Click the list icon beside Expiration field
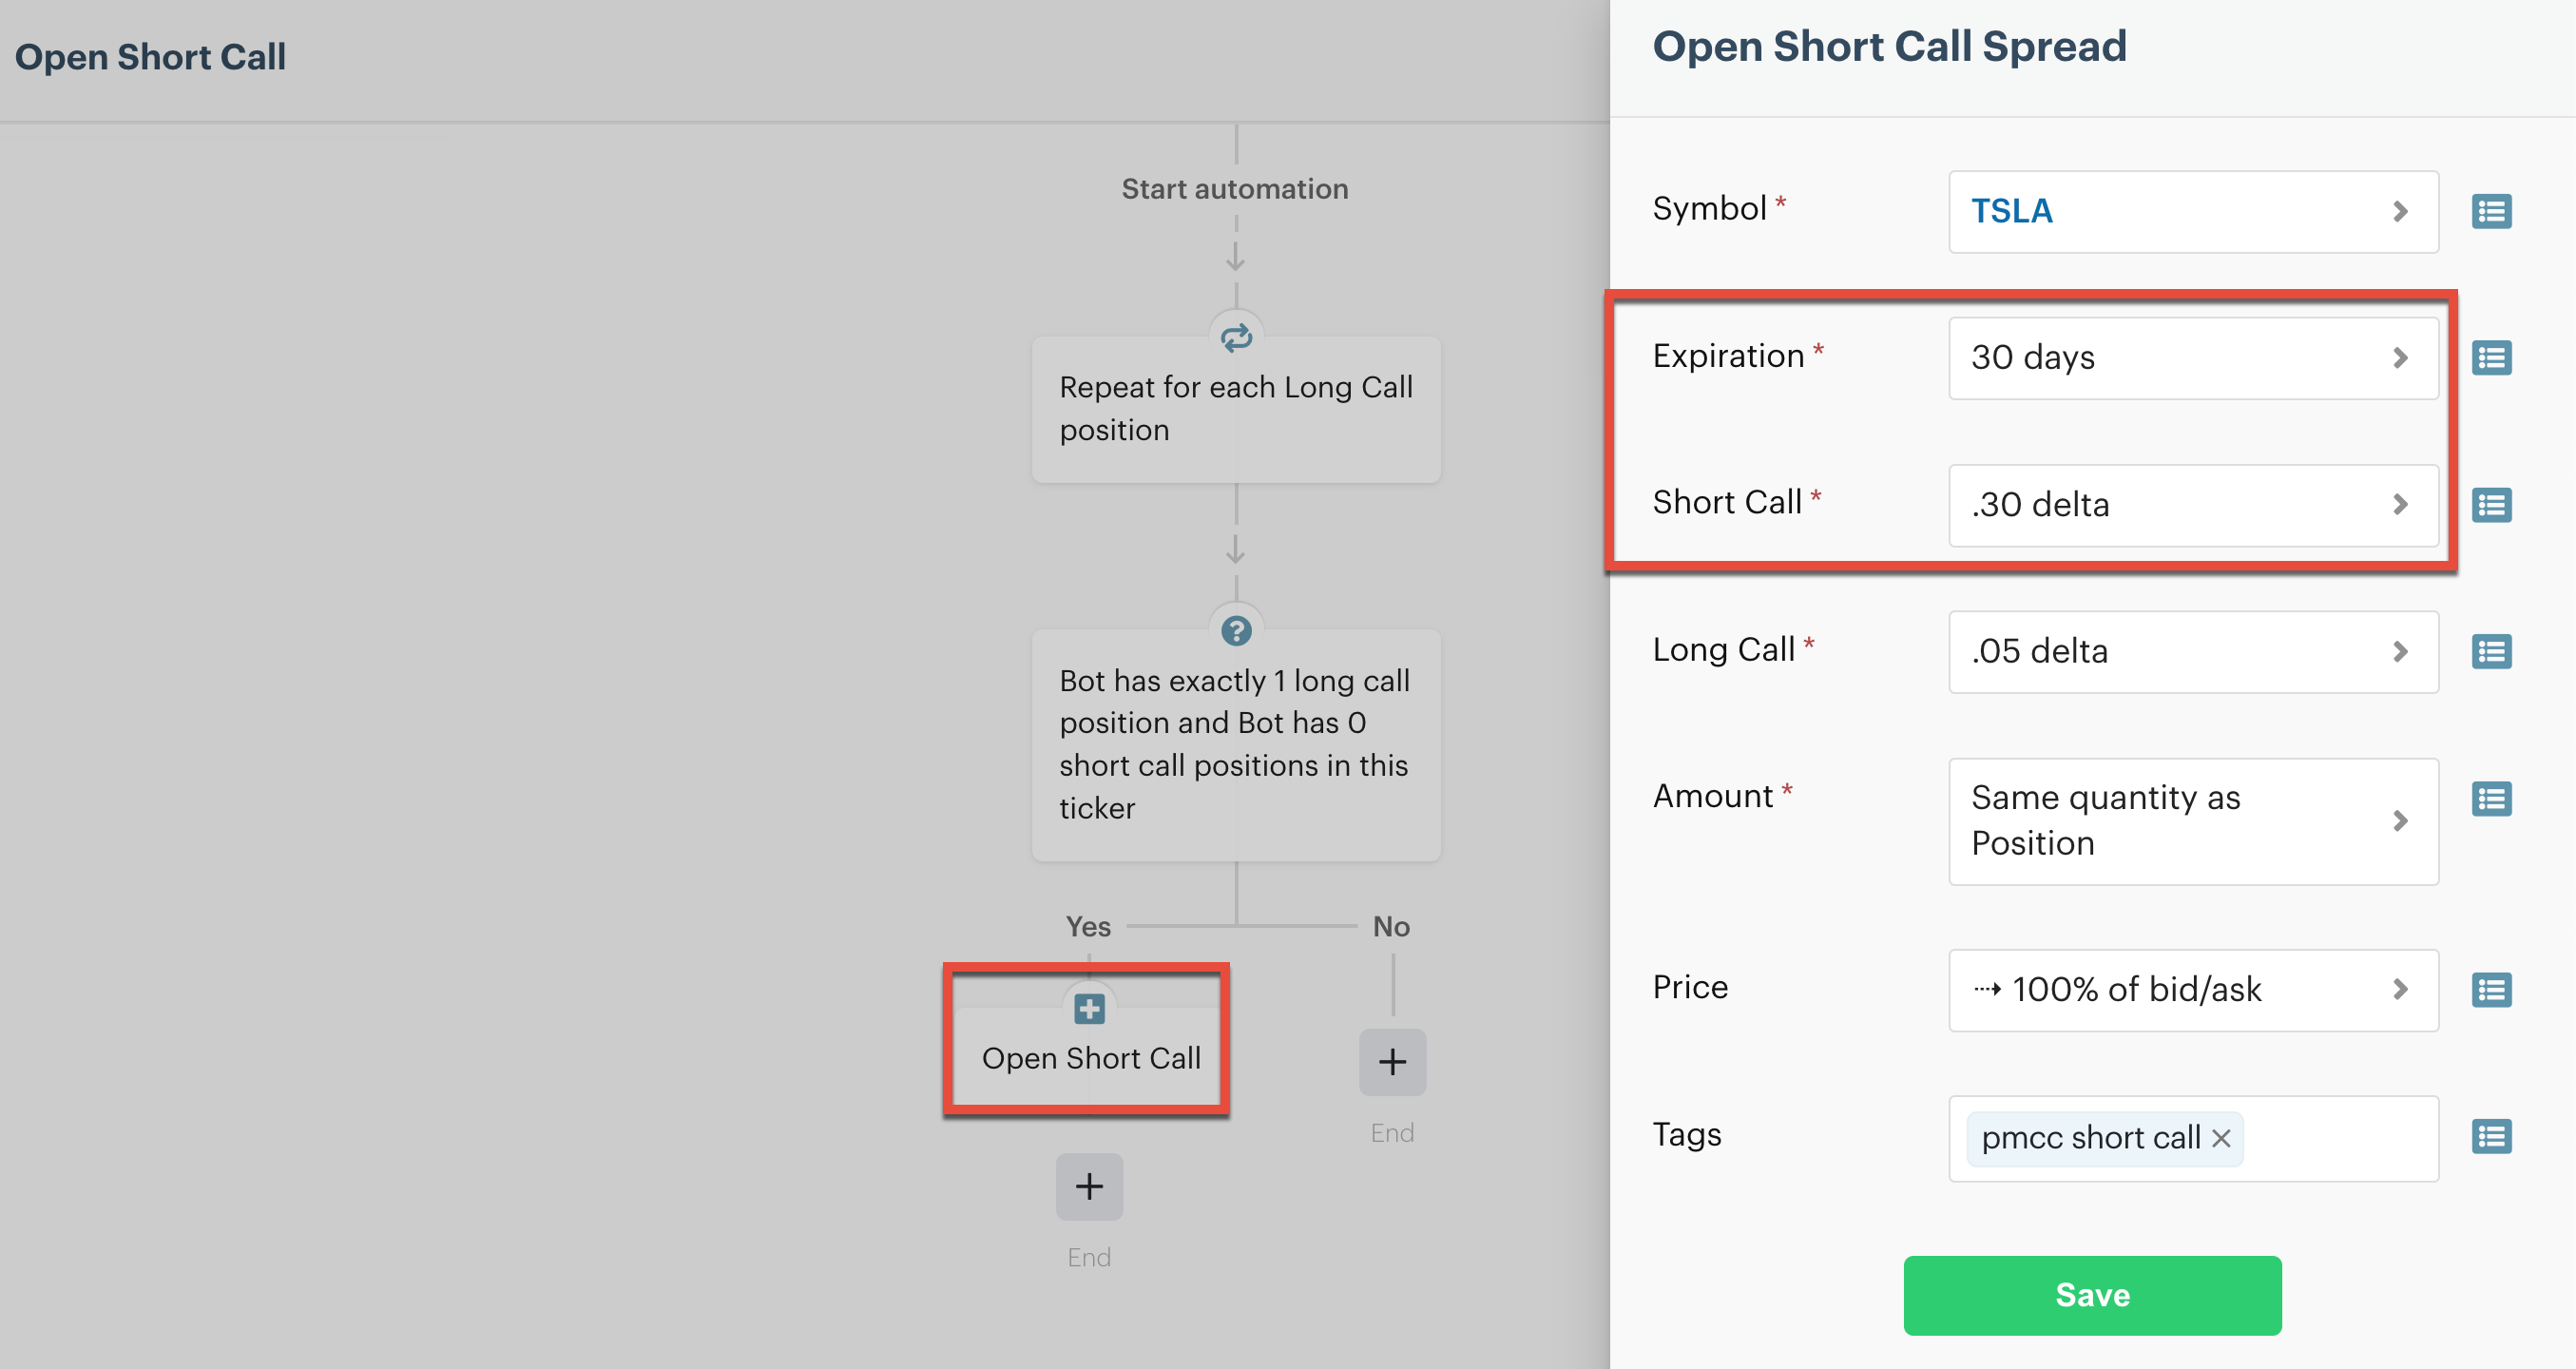 click(2491, 358)
